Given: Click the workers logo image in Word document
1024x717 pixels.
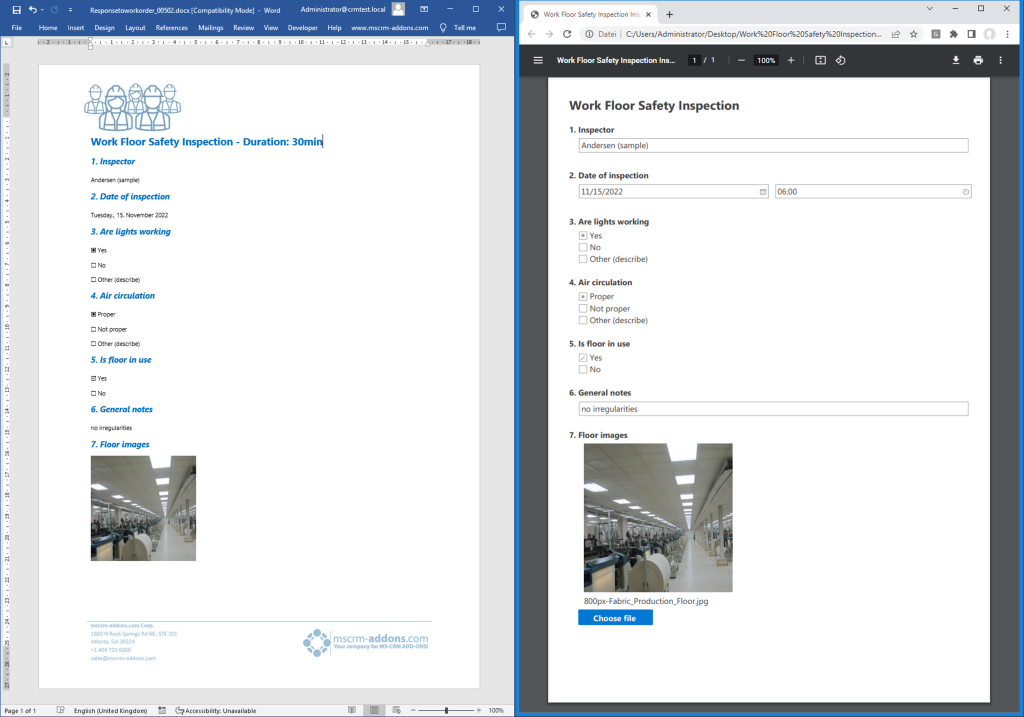Looking at the screenshot, I should pyautogui.click(x=133, y=107).
